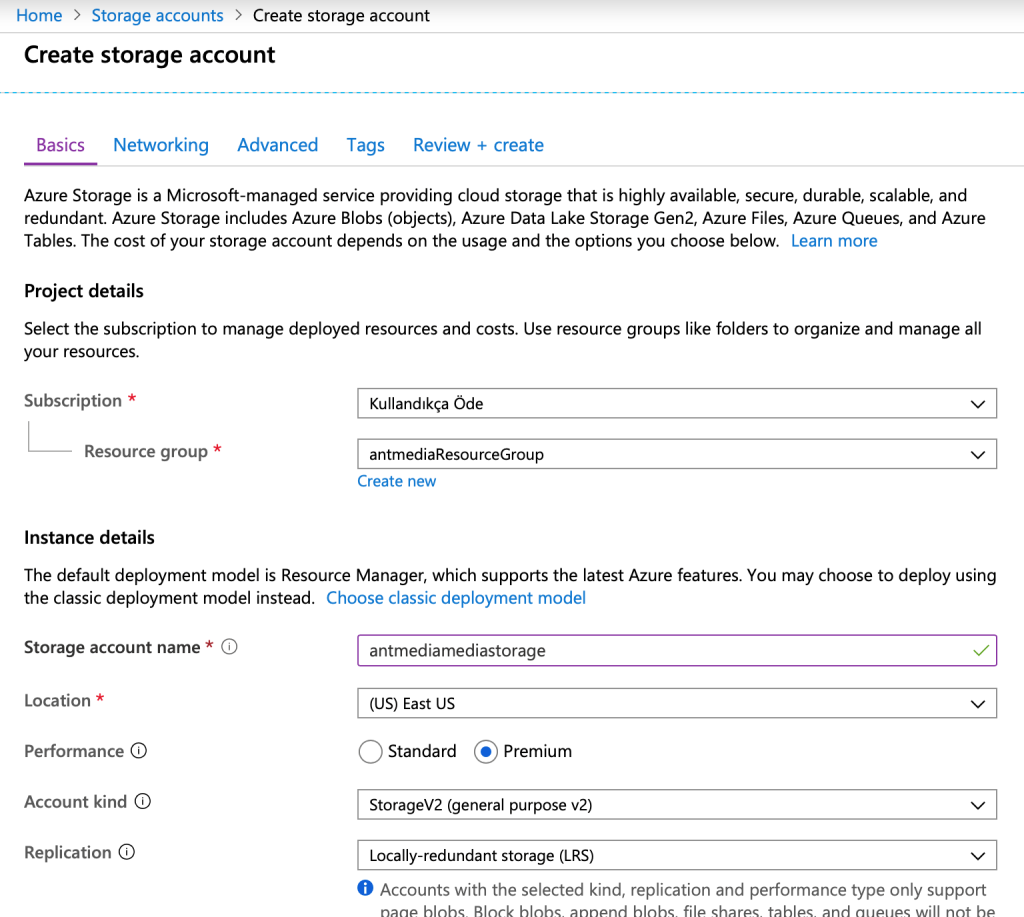Open the Account kind dropdown

pyautogui.click(x=677, y=805)
